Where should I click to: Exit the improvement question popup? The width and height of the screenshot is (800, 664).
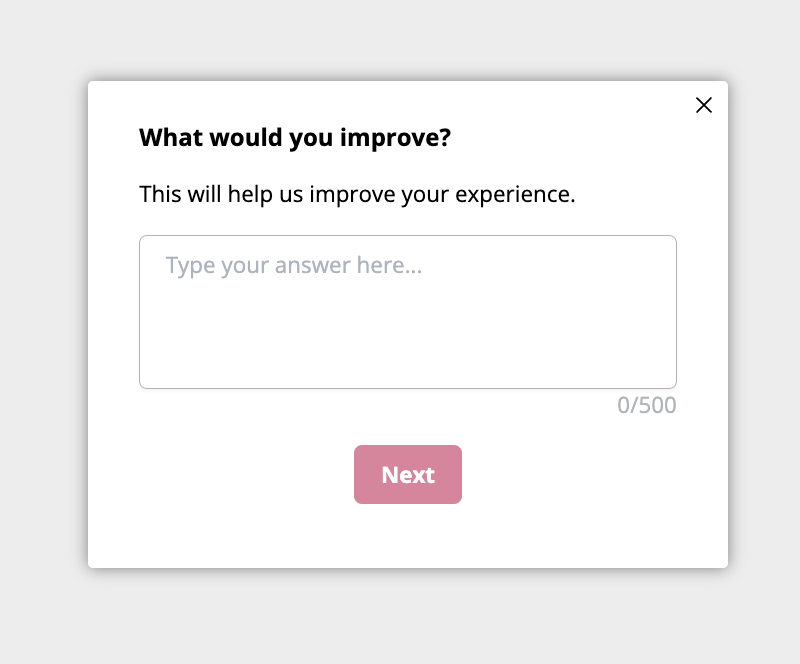click(704, 105)
